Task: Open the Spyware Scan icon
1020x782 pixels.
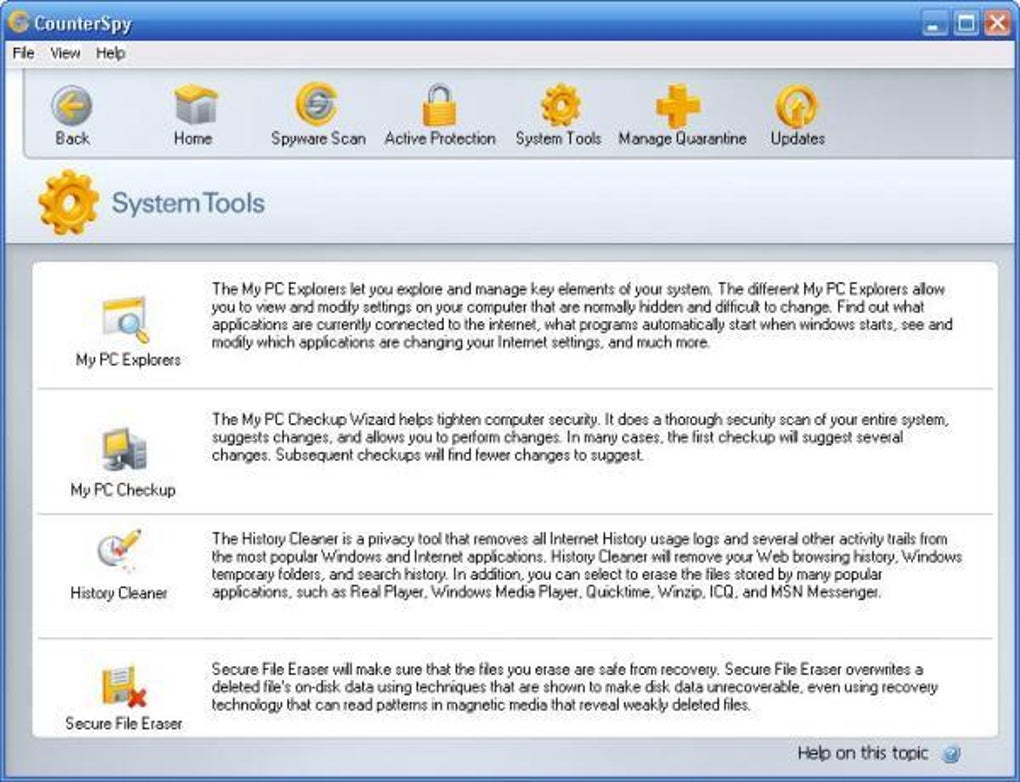Action: (317, 103)
